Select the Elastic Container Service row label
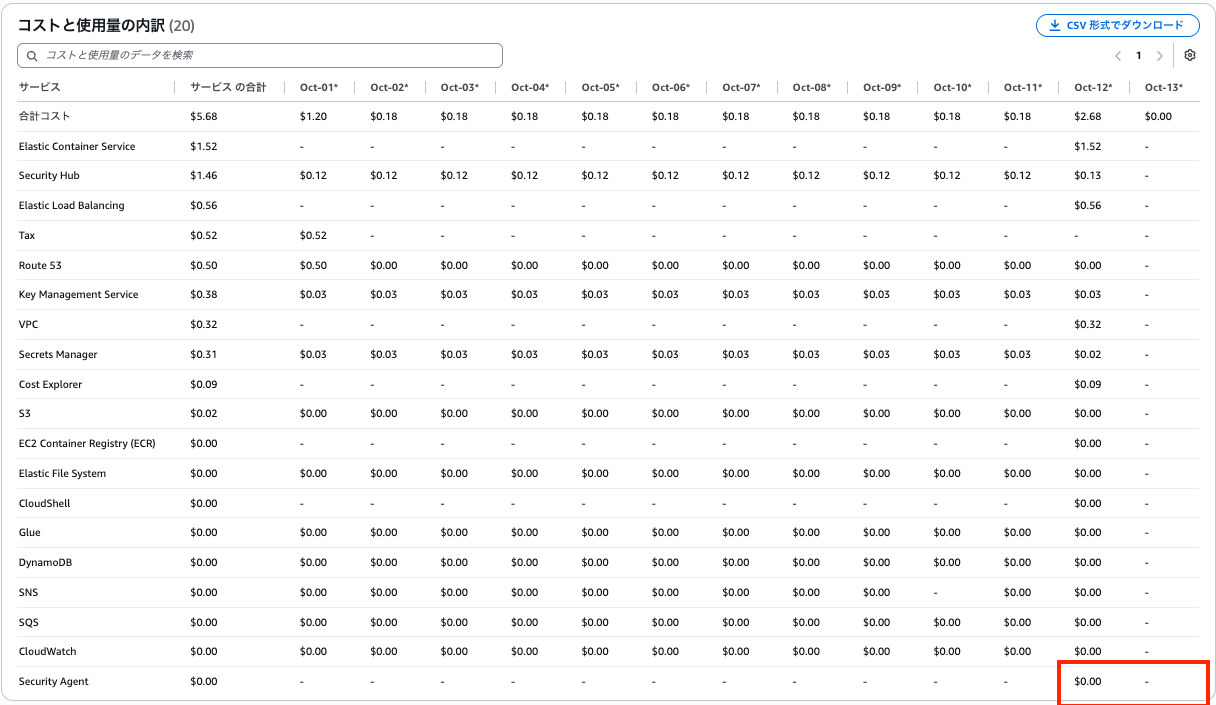The height and width of the screenshot is (705, 1216). click(x=77, y=146)
